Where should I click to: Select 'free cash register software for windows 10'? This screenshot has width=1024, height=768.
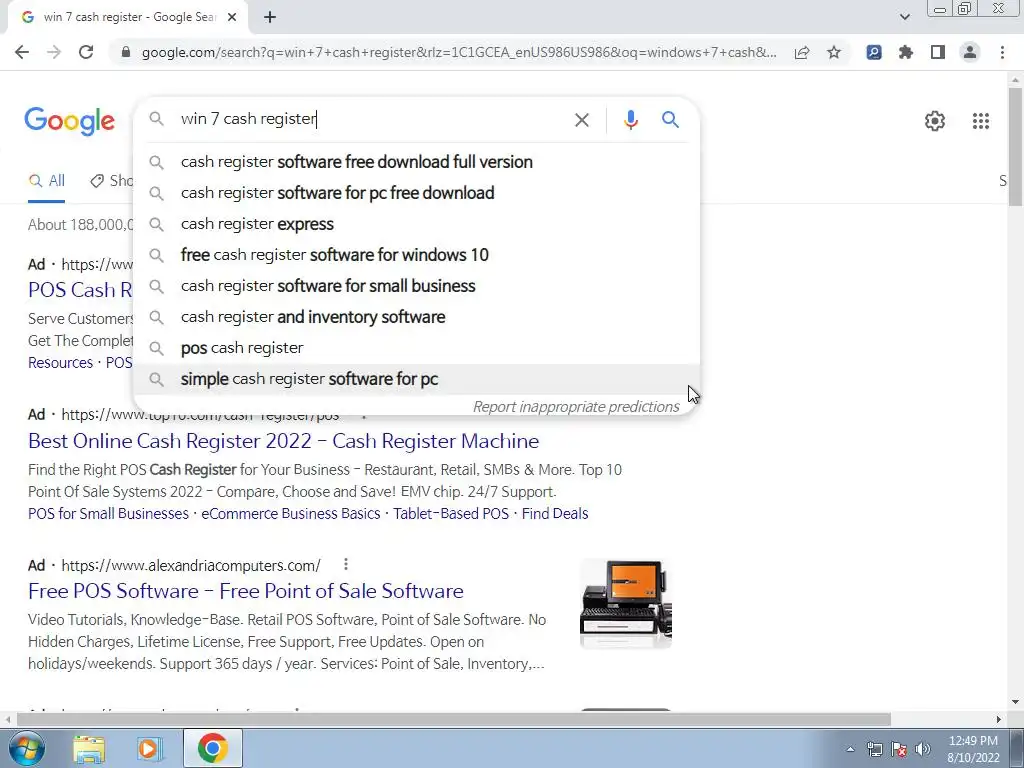tap(416, 255)
